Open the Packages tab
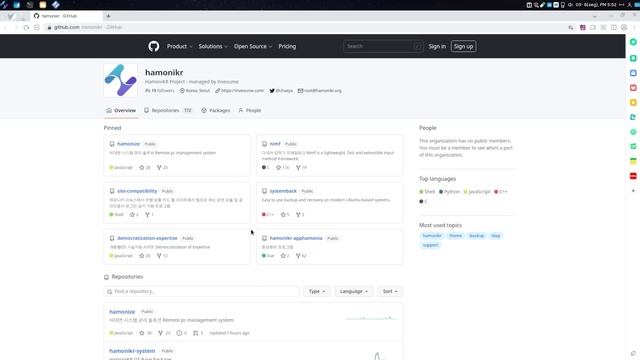The image size is (640, 360). [216, 111]
